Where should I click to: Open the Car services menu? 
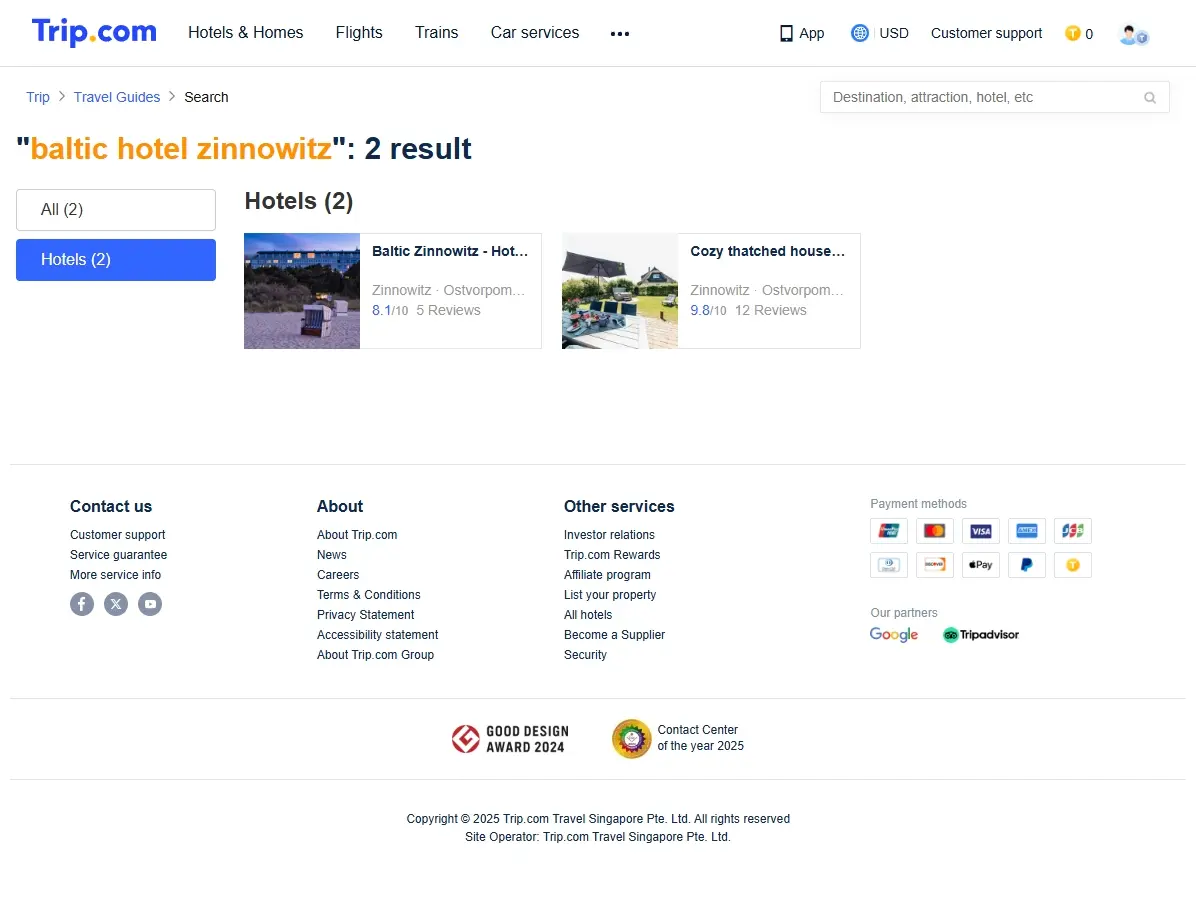coord(535,33)
